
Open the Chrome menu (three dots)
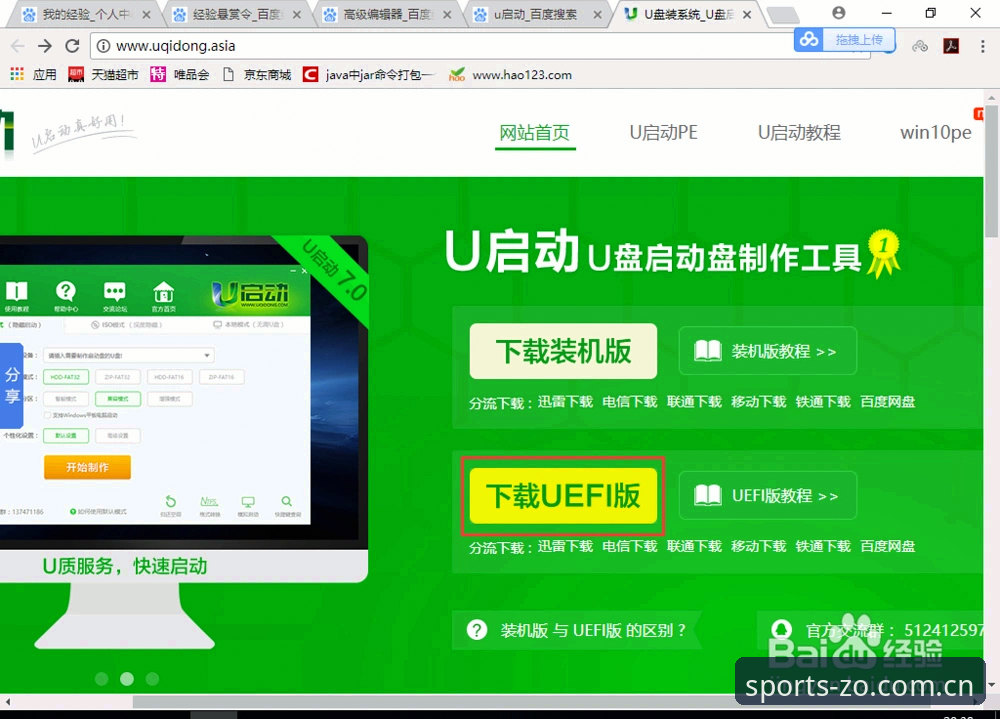click(982, 46)
